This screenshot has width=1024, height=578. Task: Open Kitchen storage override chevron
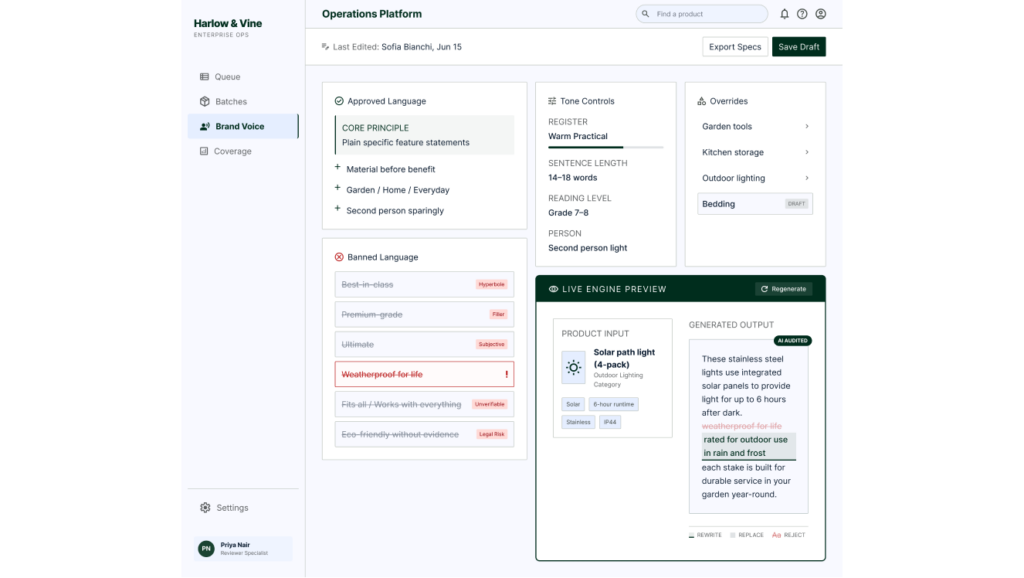(807, 152)
